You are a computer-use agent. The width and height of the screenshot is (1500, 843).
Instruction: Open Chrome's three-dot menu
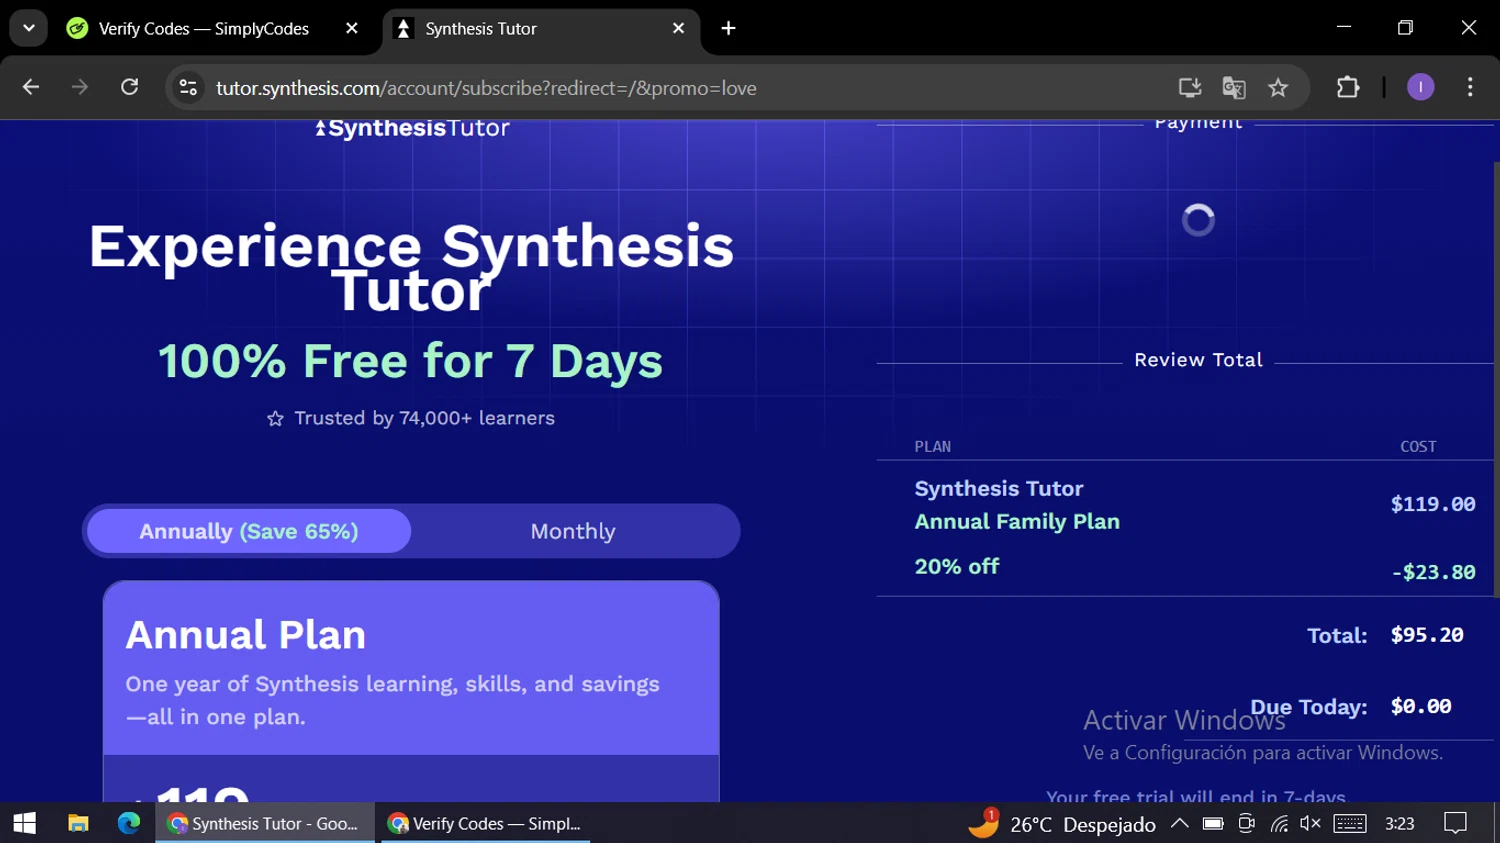(x=1470, y=88)
